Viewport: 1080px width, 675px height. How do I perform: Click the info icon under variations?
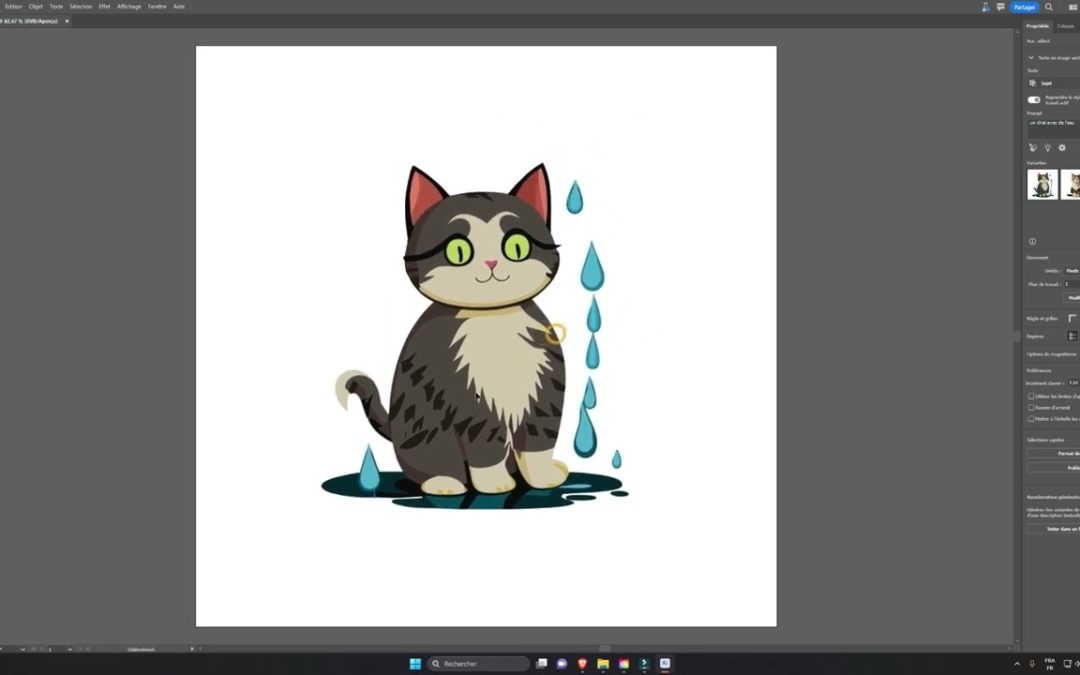coord(1032,241)
